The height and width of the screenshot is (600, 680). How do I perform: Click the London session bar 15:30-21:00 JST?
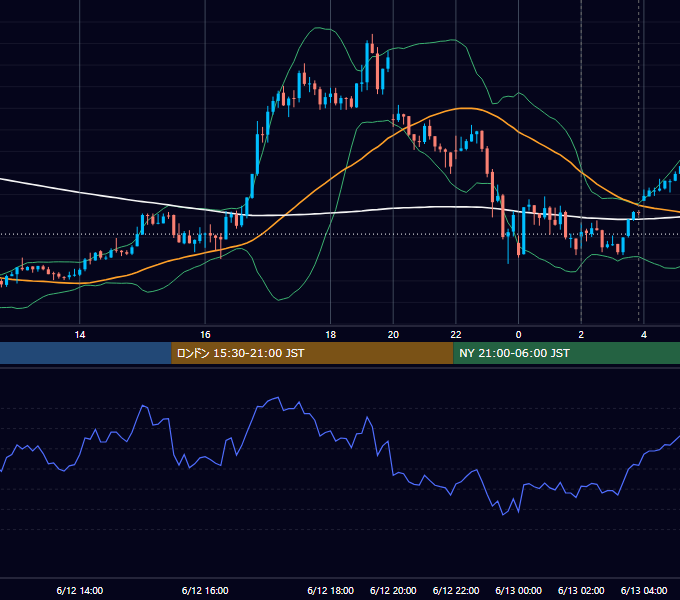312,353
